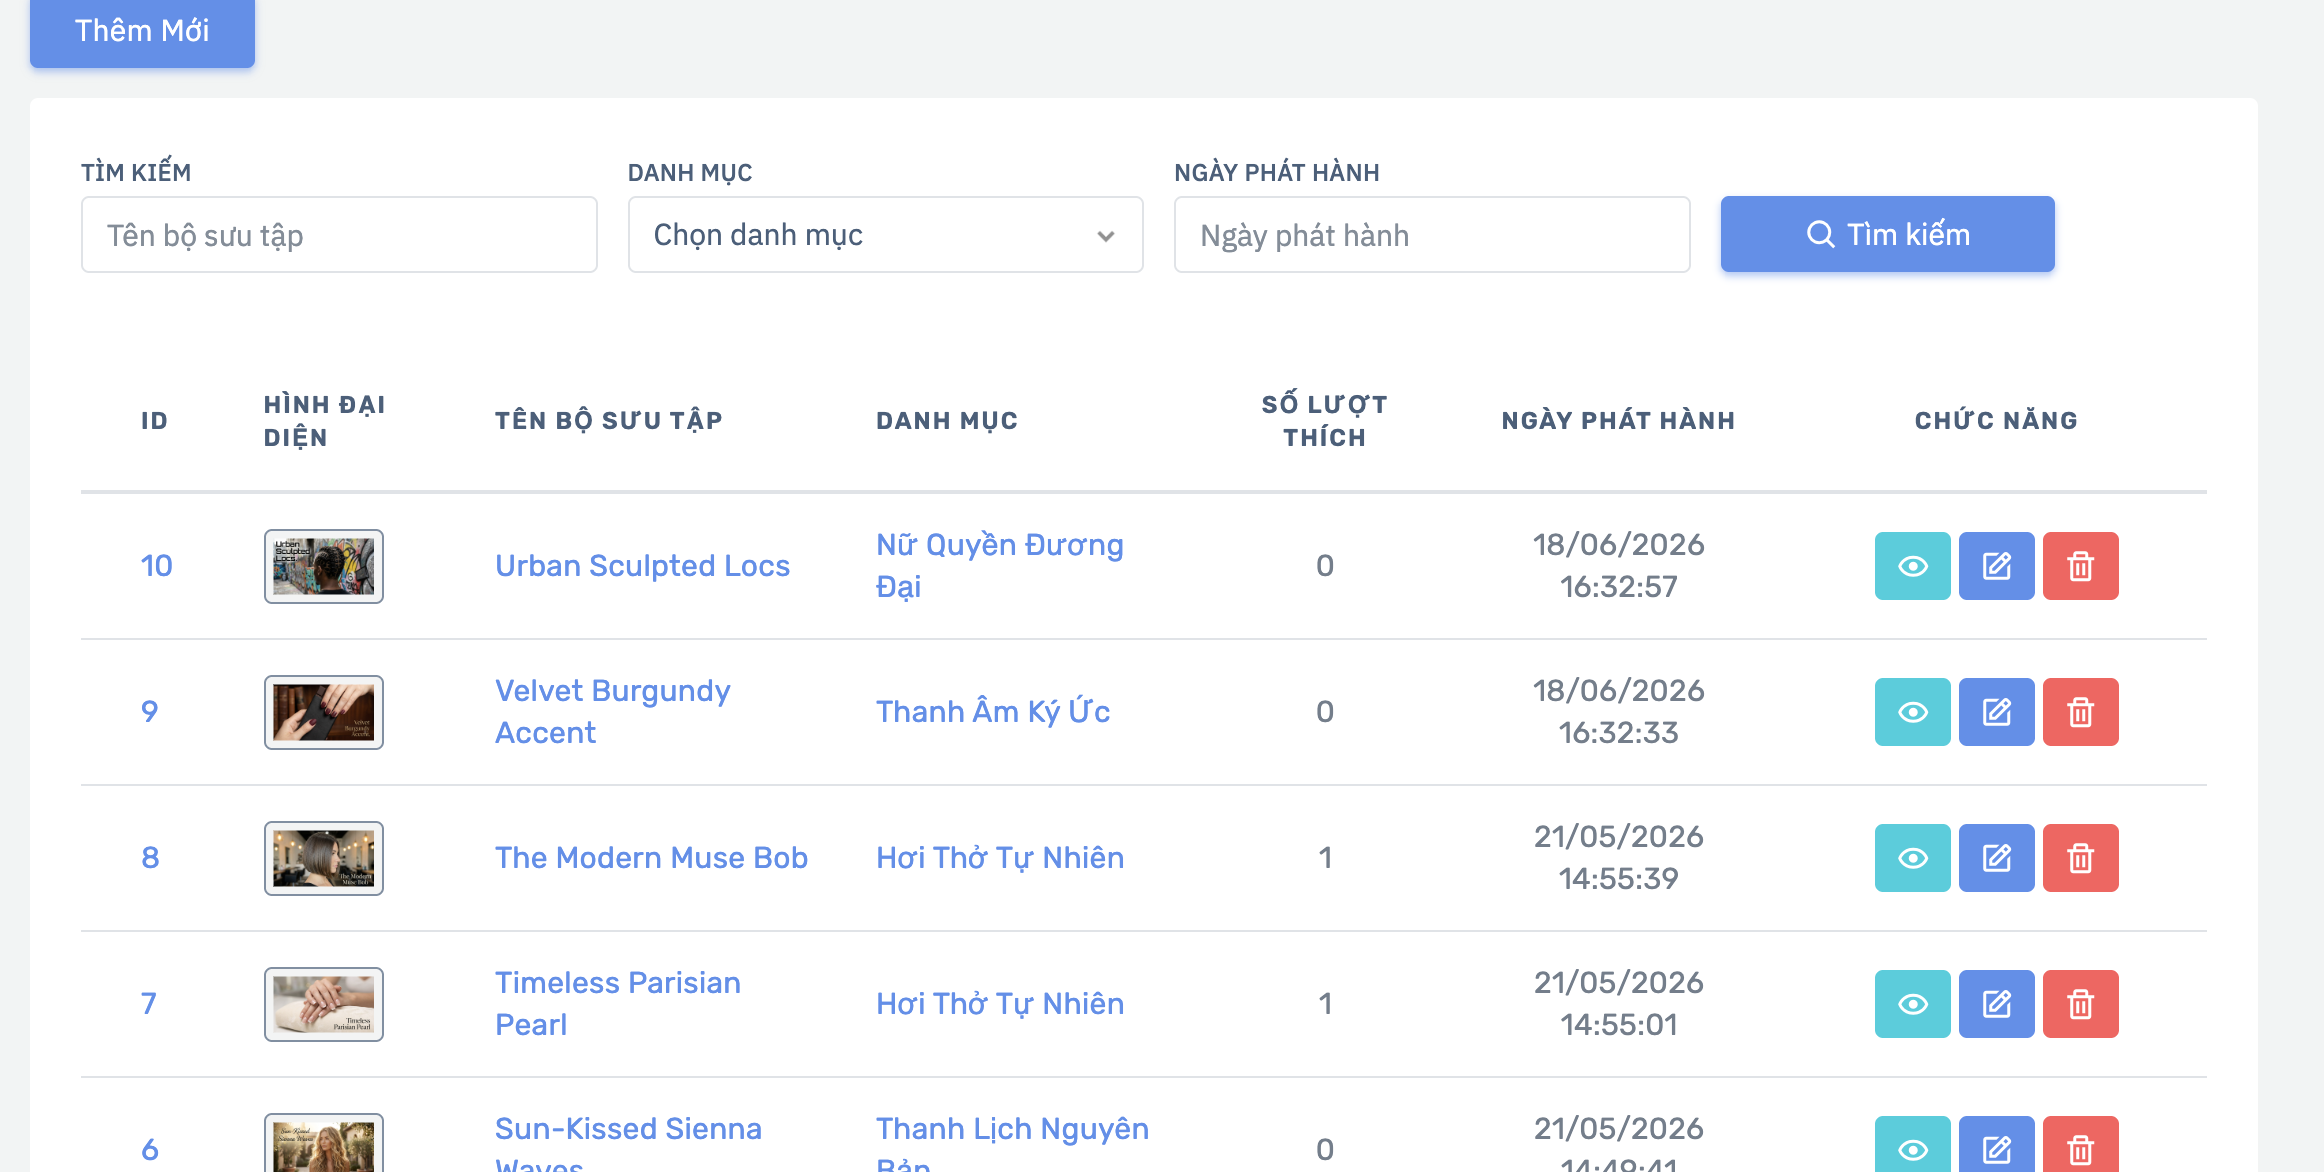
Task: Edit the Timeless Parisian Pearl collection
Action: click(1996, 1004)
